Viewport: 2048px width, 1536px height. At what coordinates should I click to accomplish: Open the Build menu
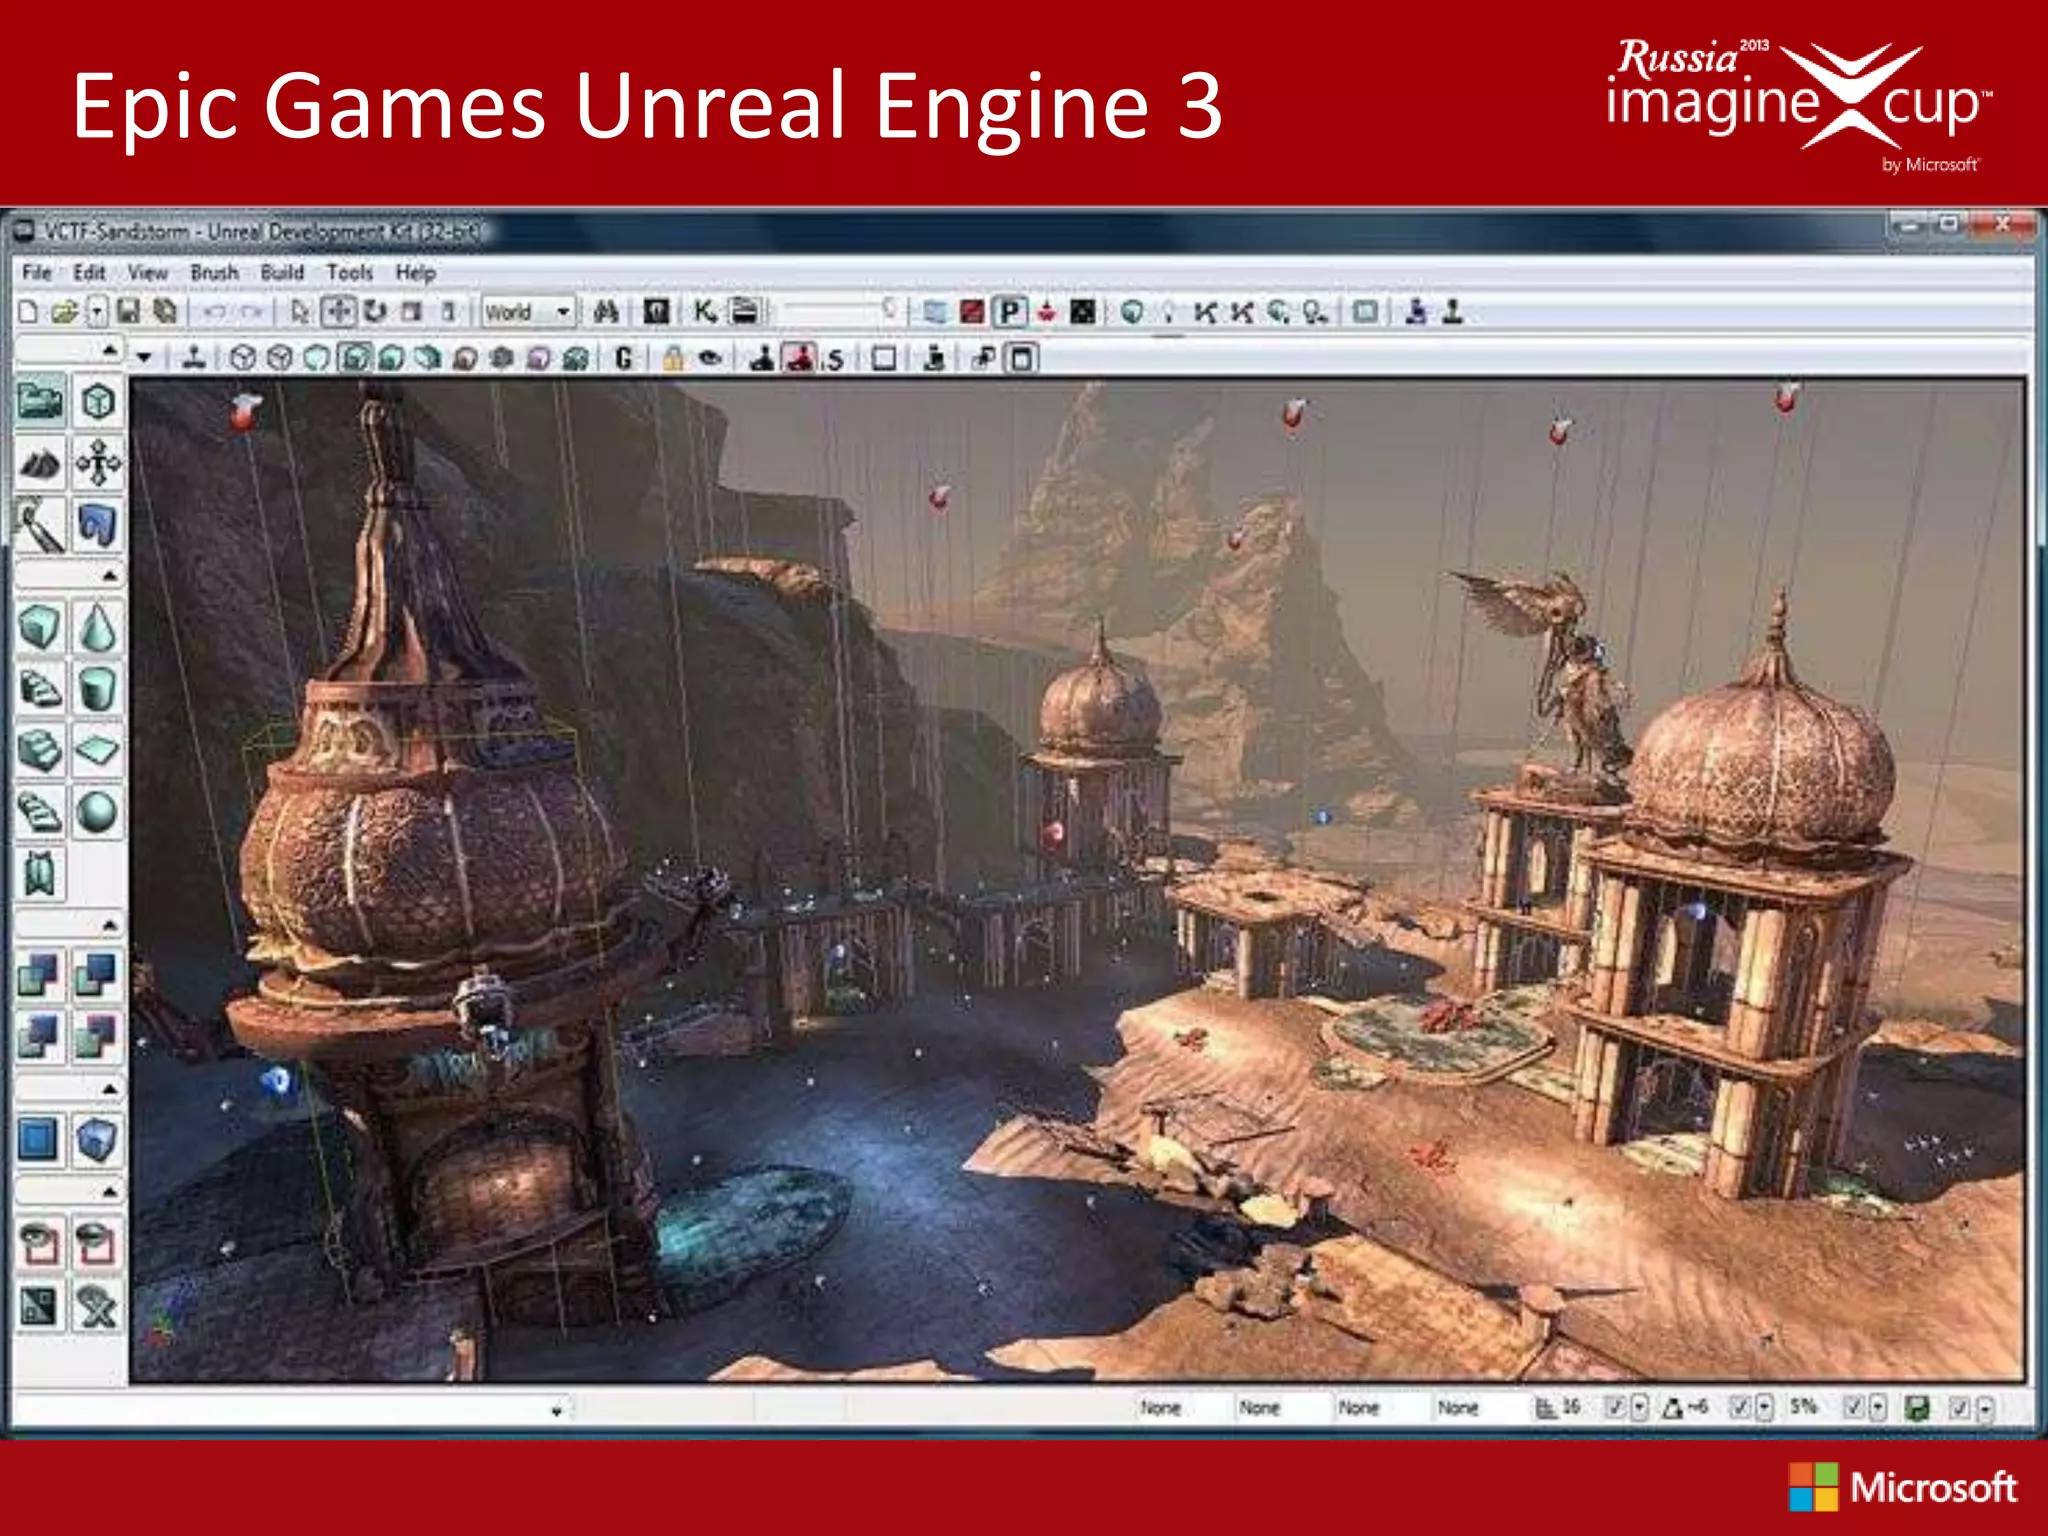pos(281,272)
